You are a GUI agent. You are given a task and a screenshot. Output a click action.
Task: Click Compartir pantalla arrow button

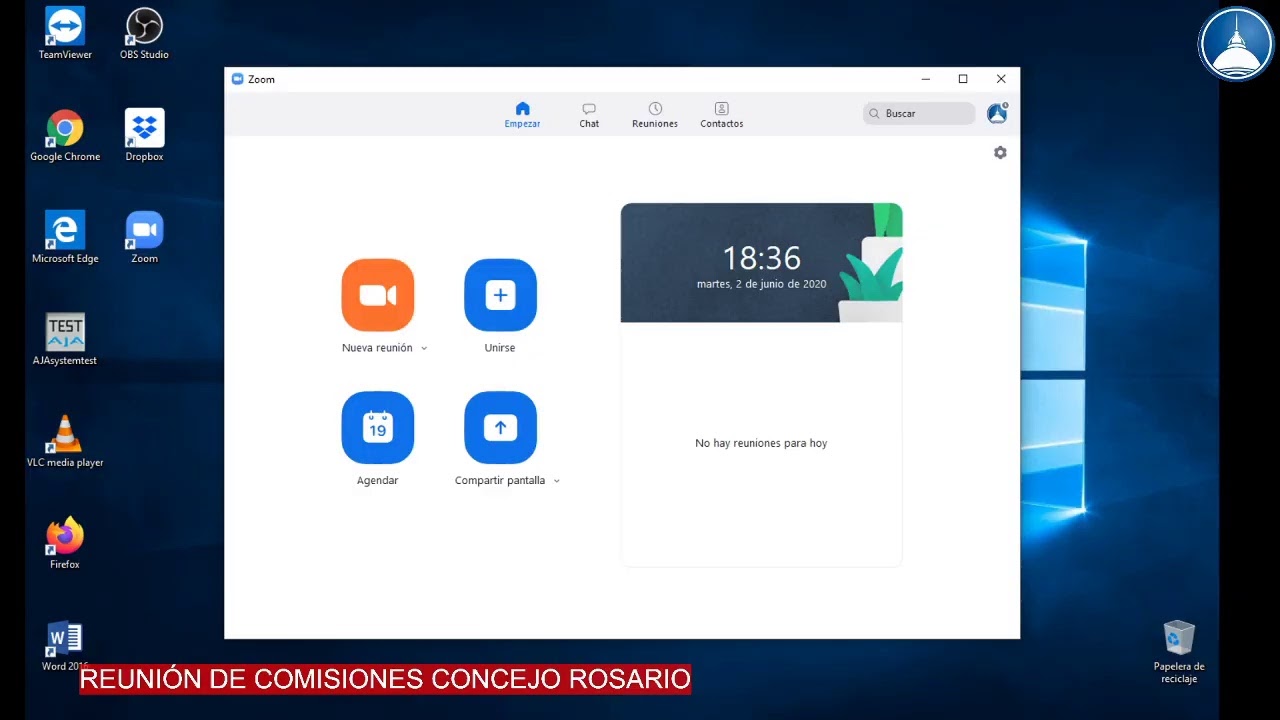pos(500,428)
